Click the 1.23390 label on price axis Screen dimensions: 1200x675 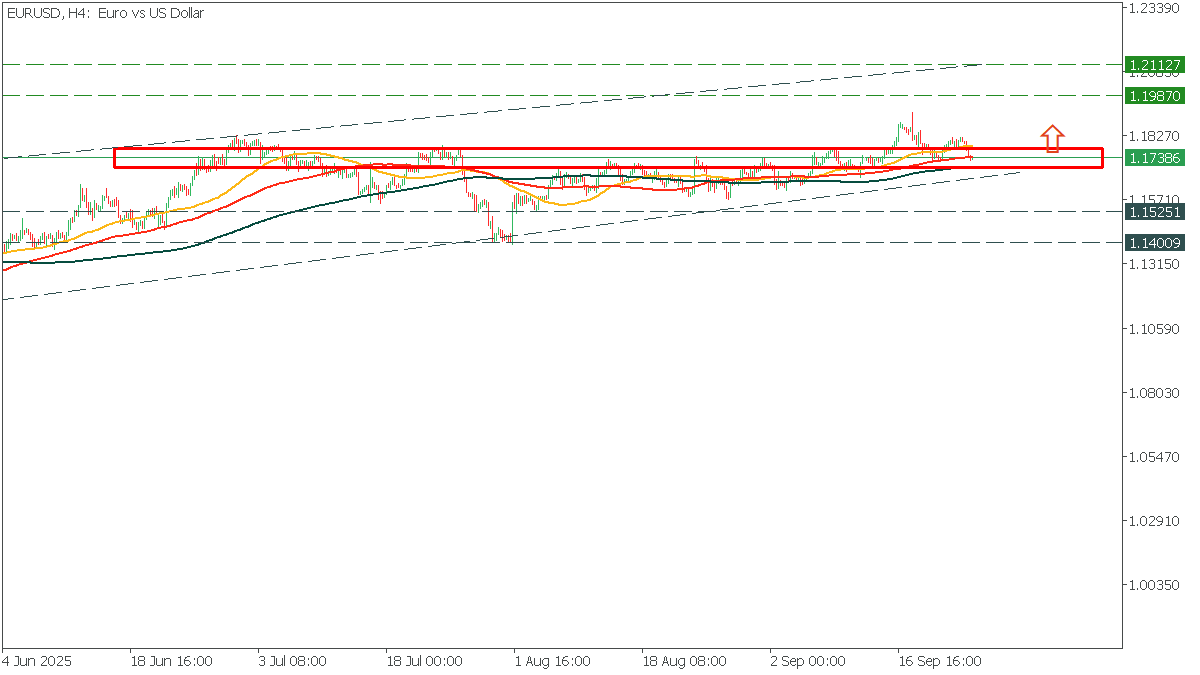pyautogui.click(x=1153, y=8)
